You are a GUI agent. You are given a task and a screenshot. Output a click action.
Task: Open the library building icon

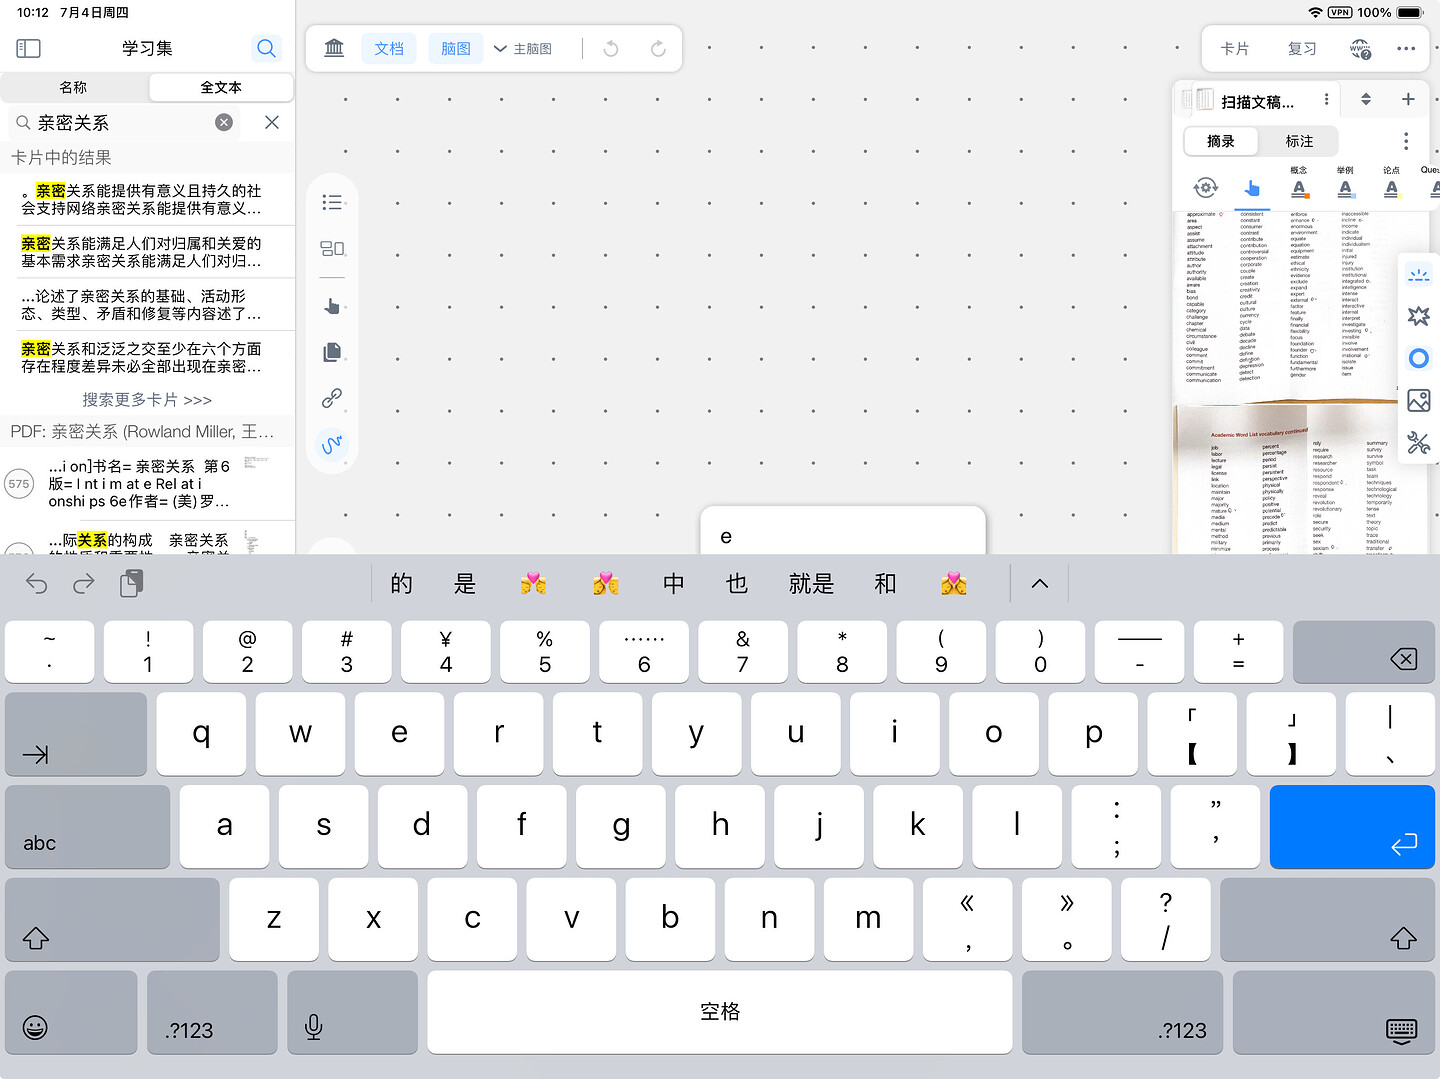[335, 48]
